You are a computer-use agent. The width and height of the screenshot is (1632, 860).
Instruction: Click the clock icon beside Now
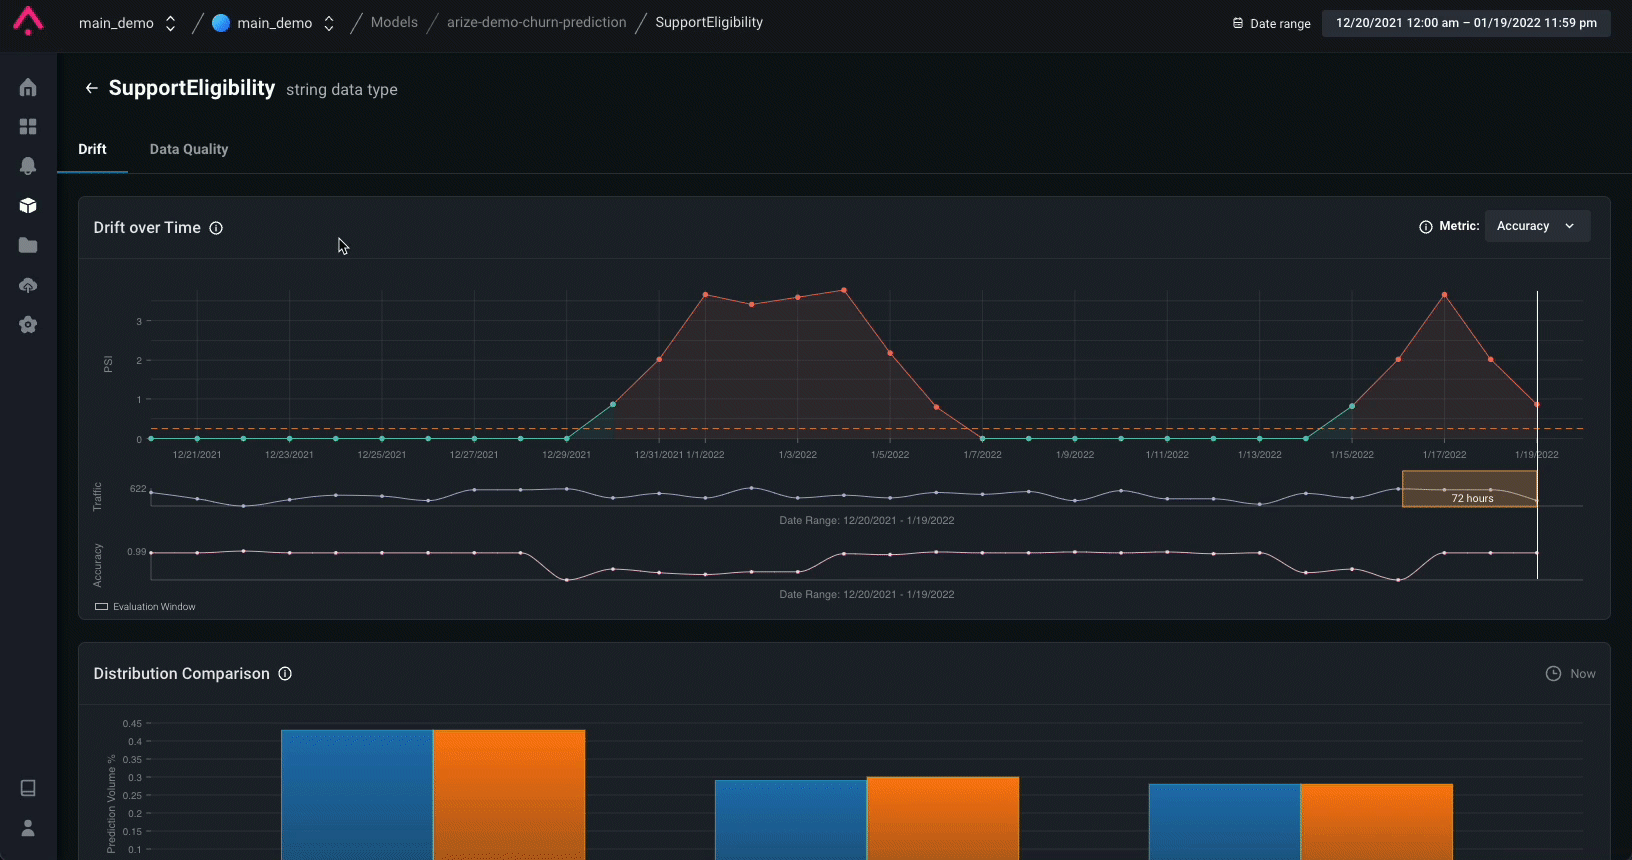(x=1553, y=674)
